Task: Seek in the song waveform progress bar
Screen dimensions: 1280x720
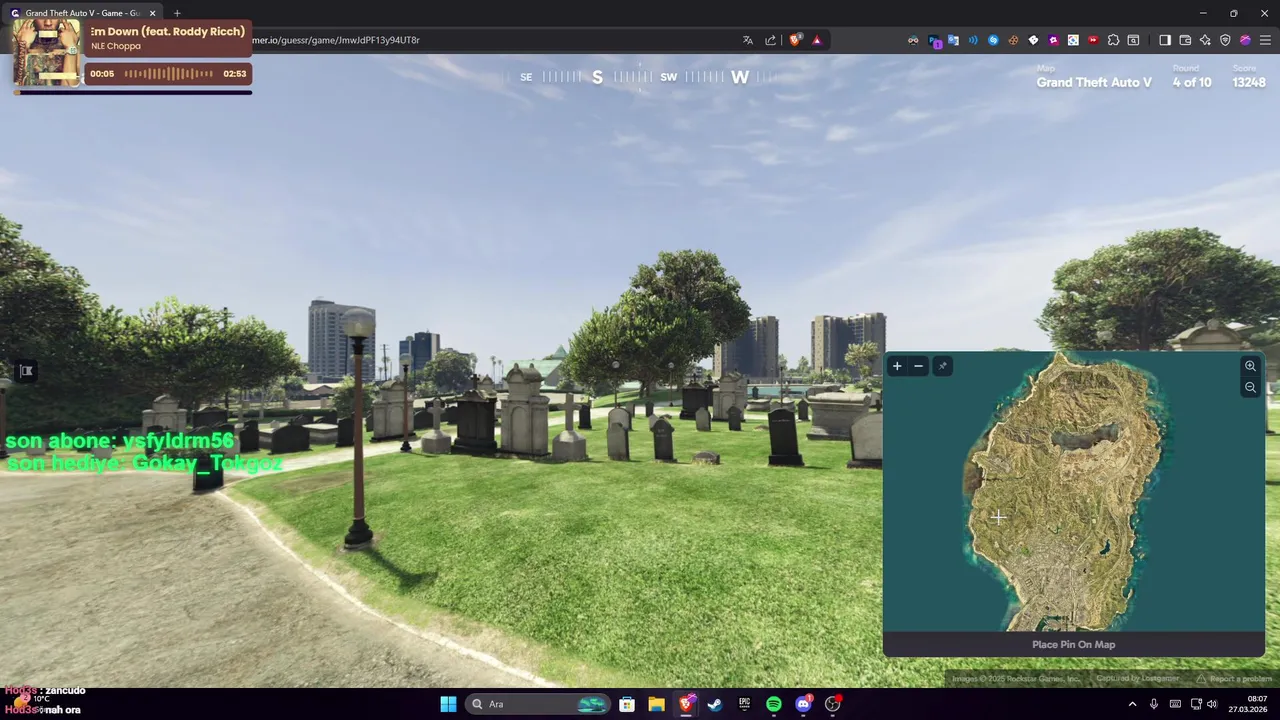Action: tap(168, 74)
